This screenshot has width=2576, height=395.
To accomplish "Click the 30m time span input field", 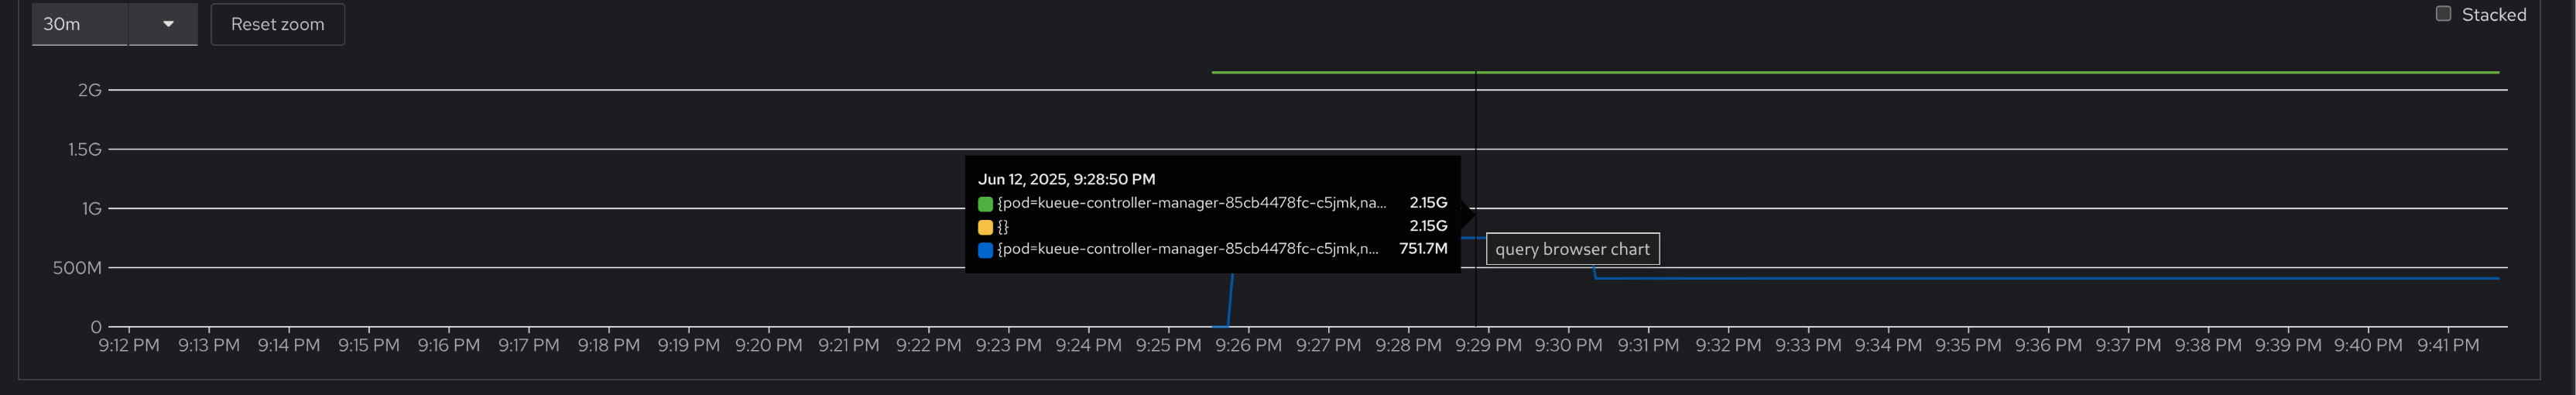I will [80, 24].
